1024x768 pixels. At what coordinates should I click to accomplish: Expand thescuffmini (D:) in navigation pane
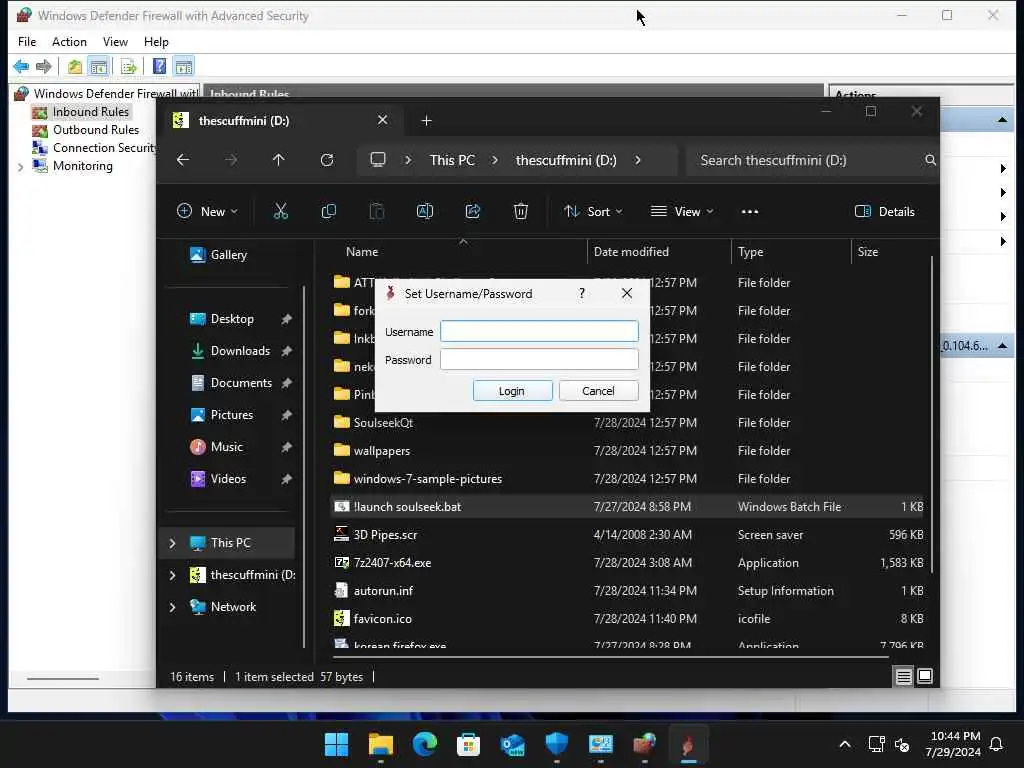click(172, 575)
